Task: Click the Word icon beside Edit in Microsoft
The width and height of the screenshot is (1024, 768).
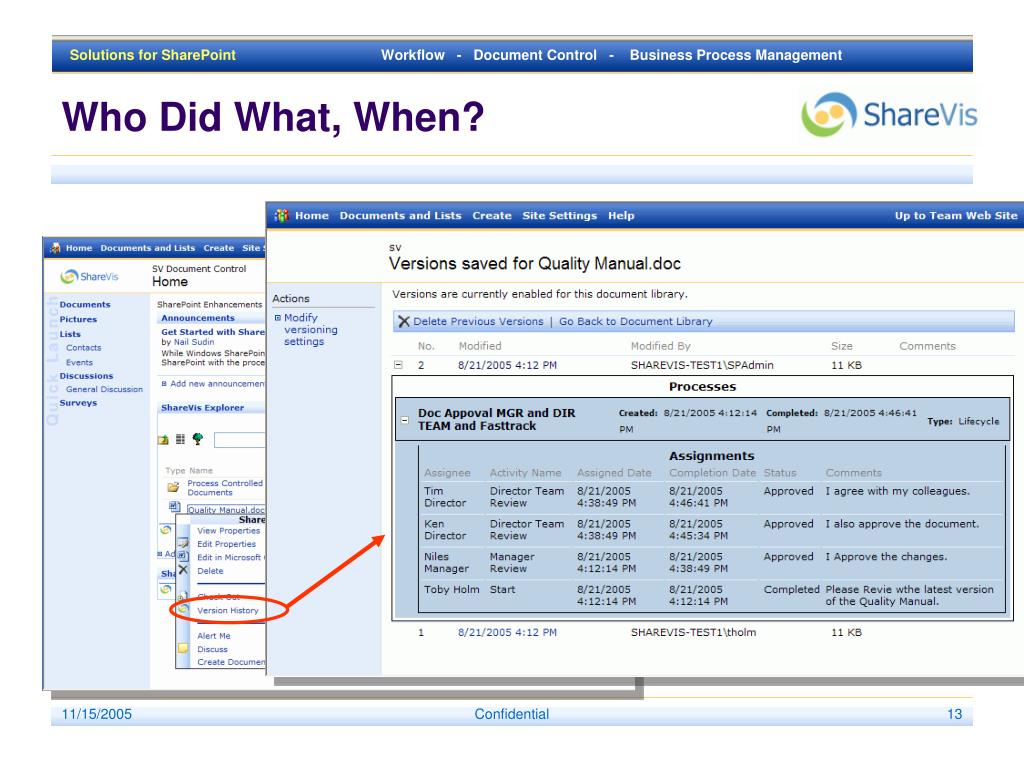Action: coord(184,556)
